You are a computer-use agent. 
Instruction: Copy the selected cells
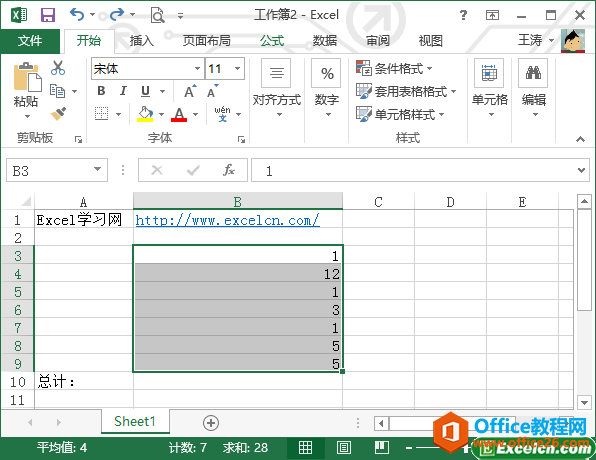[58, 91]
